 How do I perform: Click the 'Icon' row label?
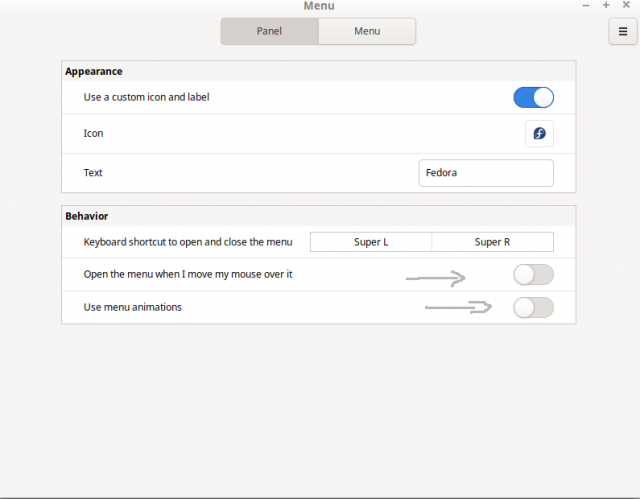(93, 133)
